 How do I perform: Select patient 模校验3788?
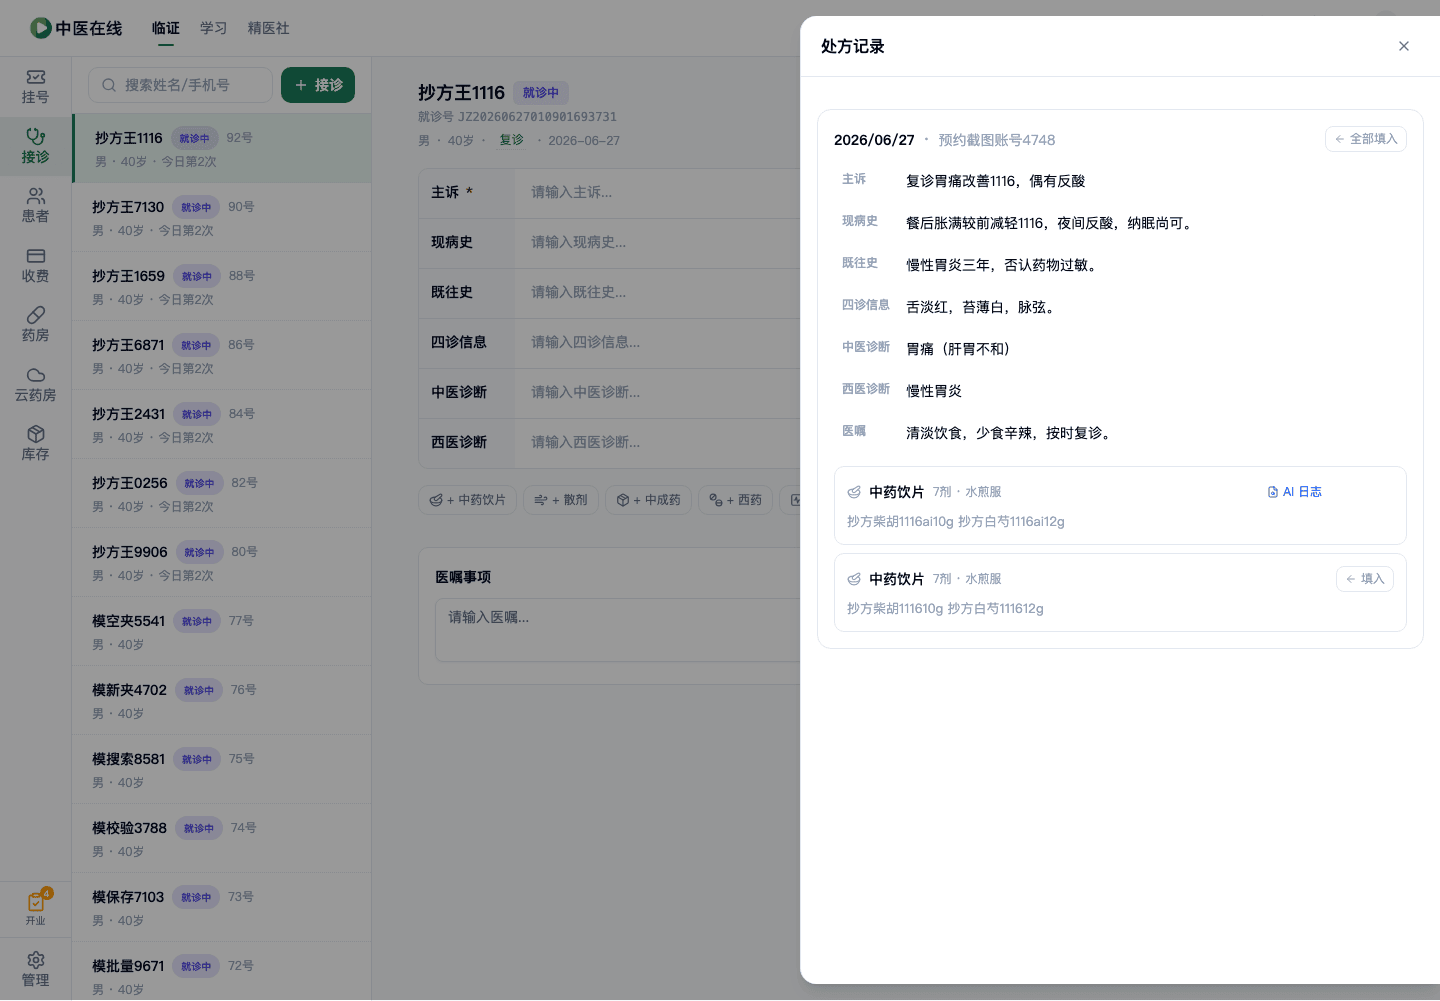(x=222, y=839)
